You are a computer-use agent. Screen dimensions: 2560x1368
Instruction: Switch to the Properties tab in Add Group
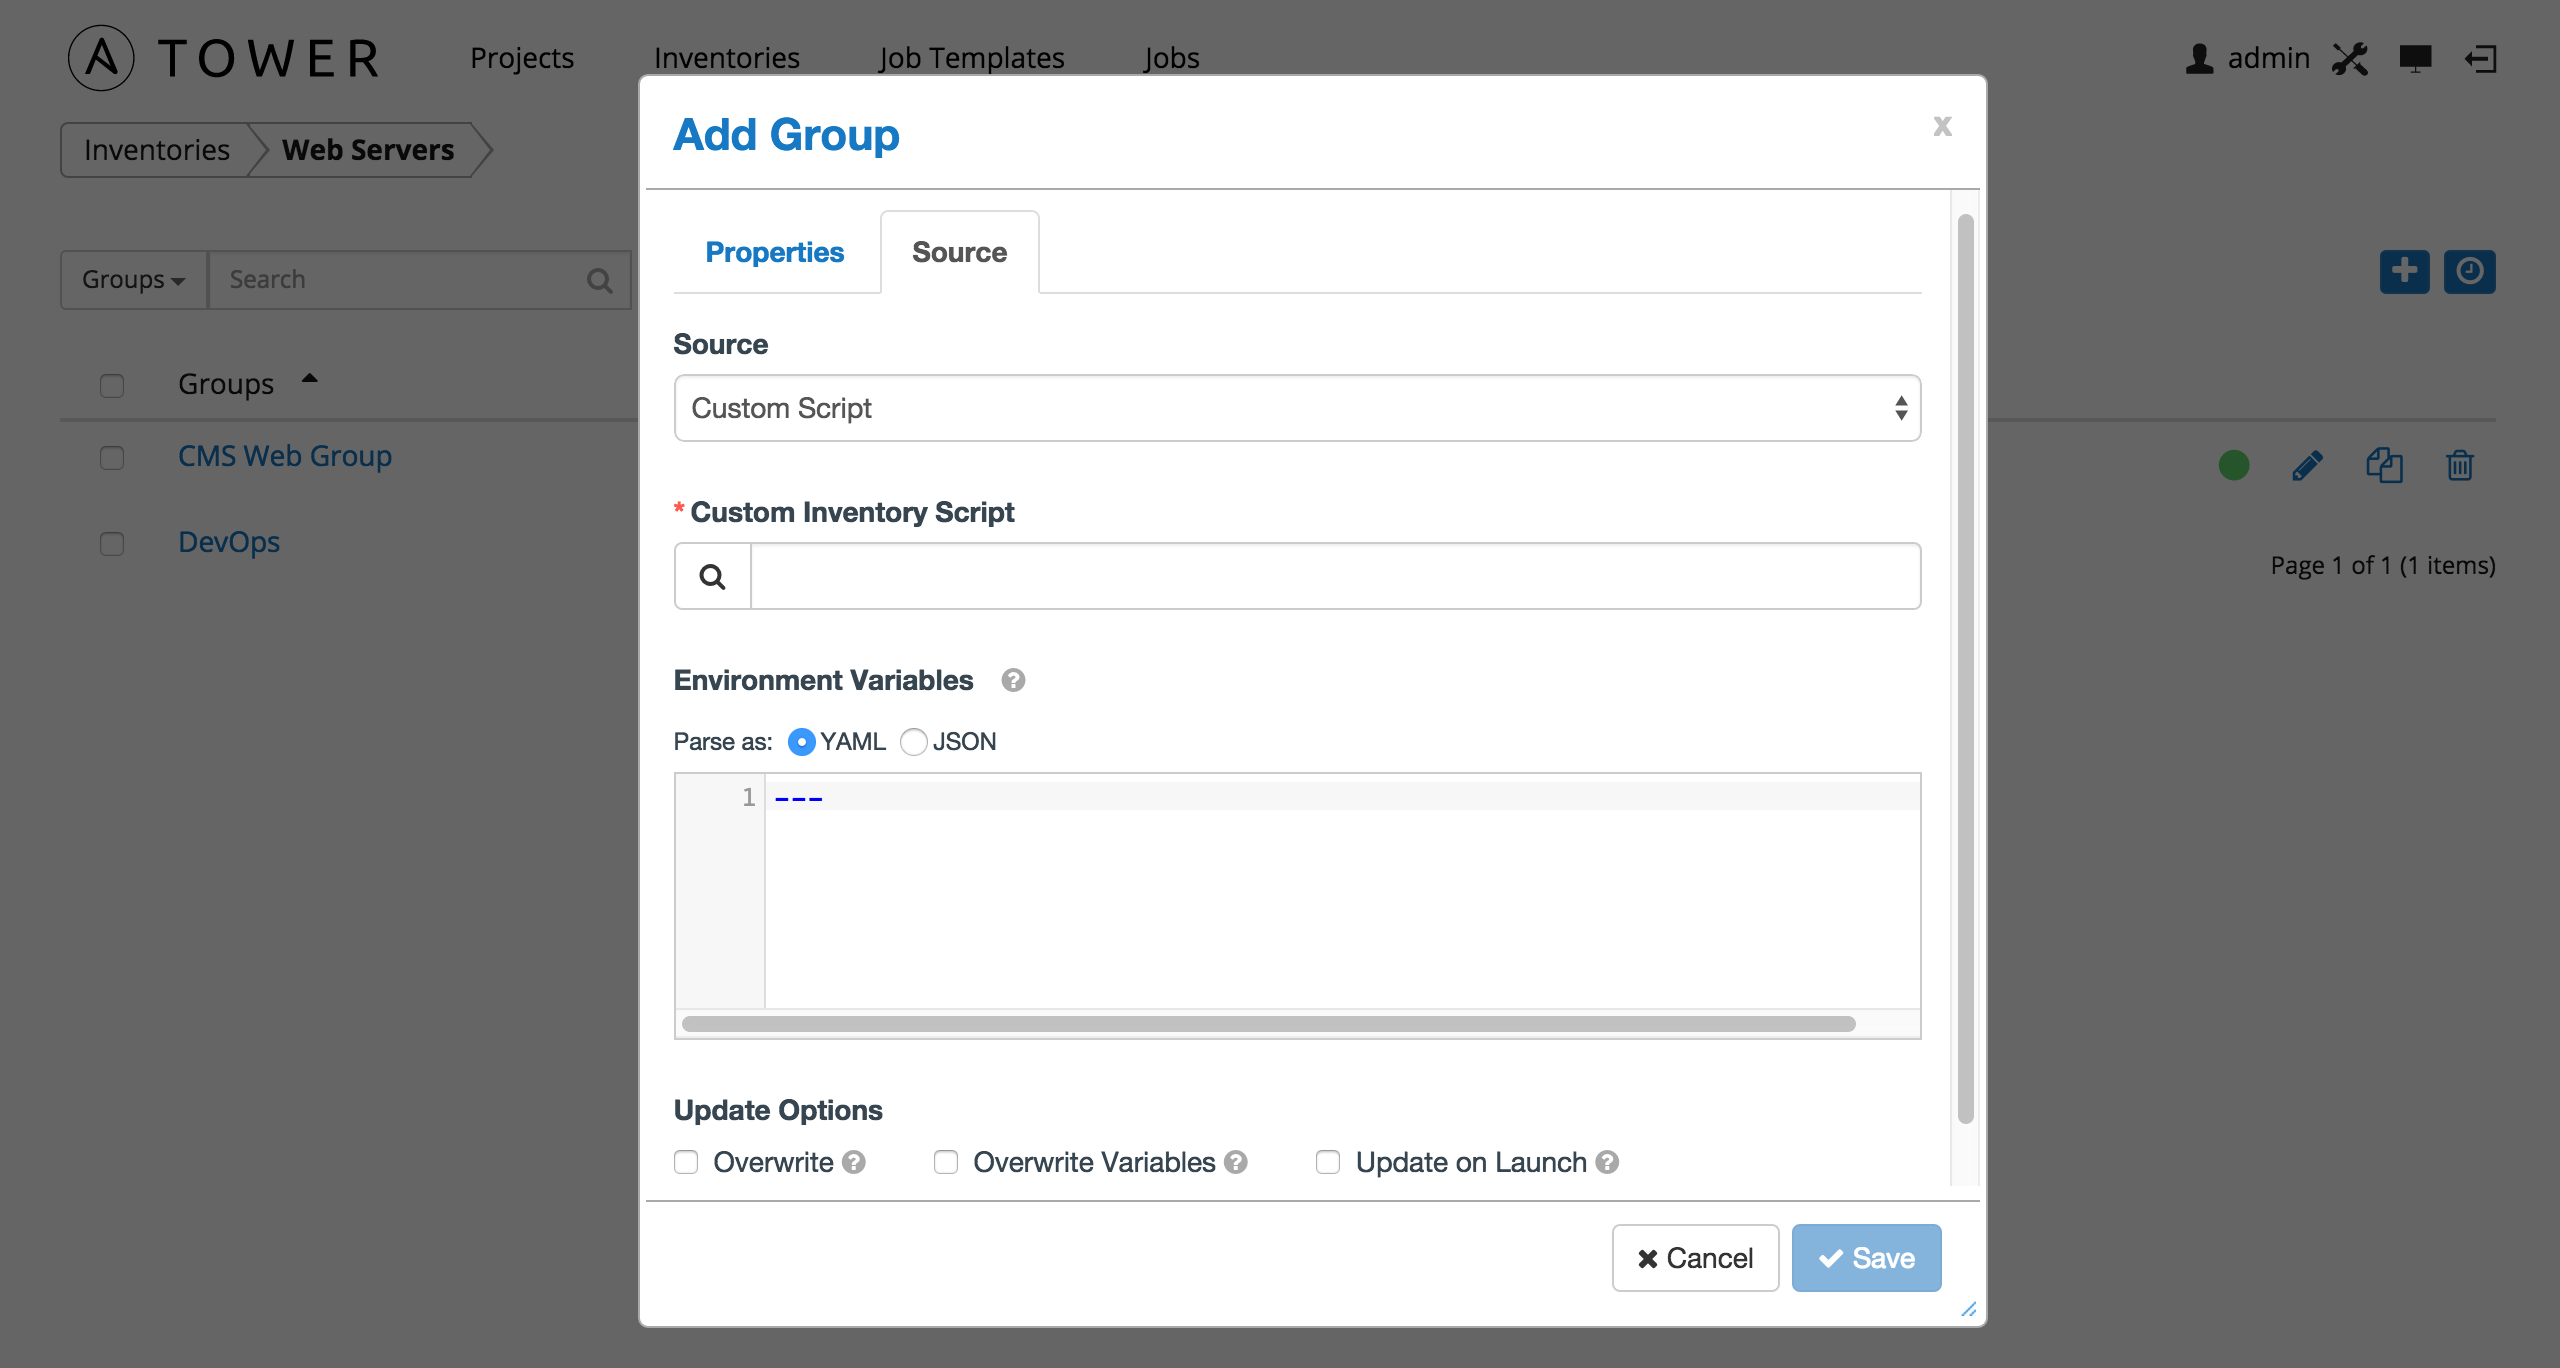click(x=775, y=252)
